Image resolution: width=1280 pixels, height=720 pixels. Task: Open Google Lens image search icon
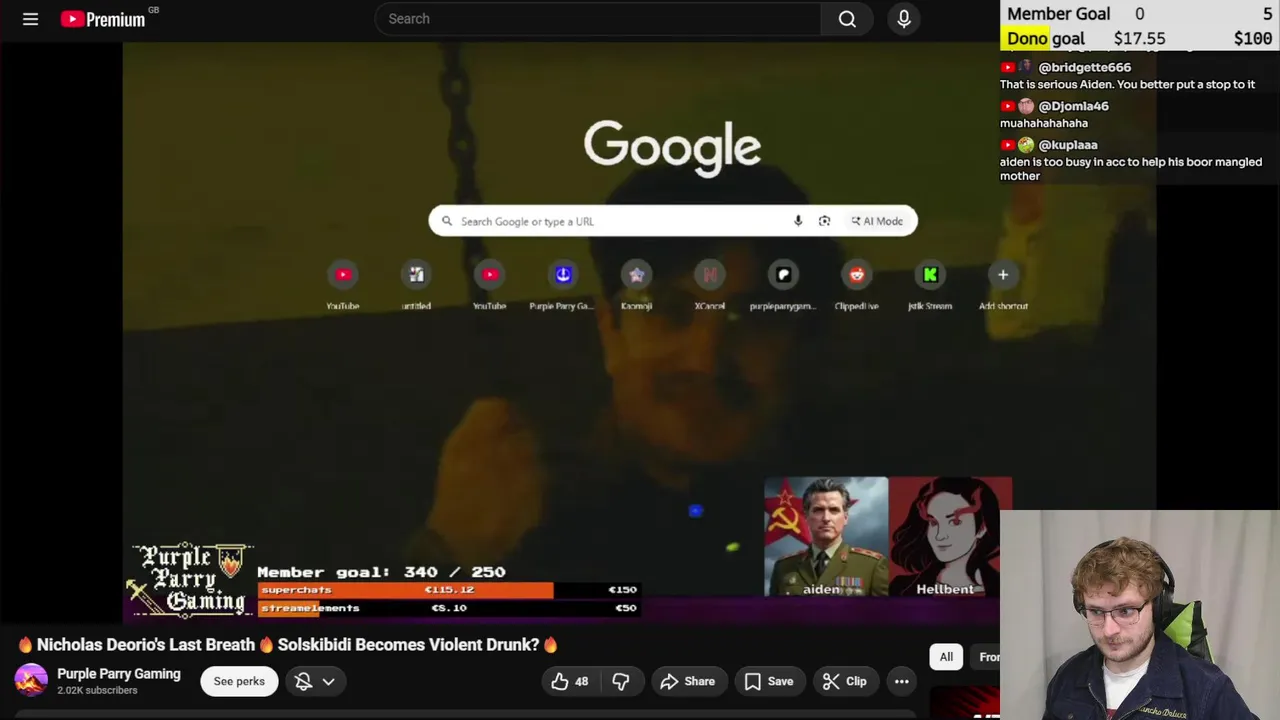824,221
